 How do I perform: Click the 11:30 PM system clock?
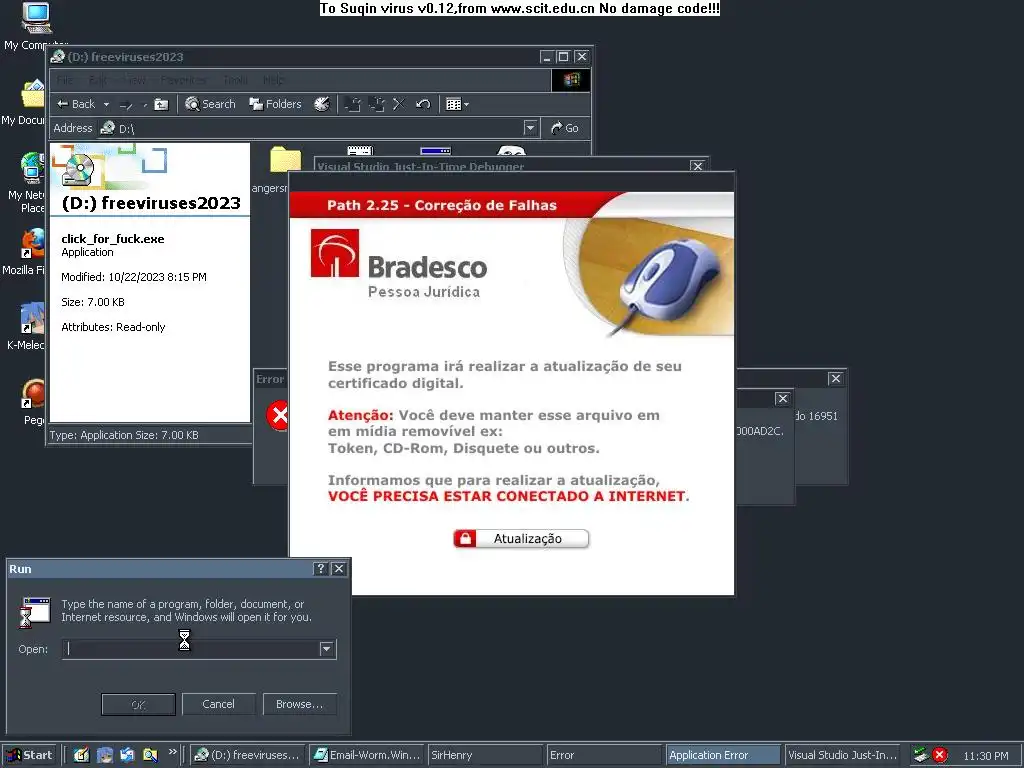coord(986,756)
